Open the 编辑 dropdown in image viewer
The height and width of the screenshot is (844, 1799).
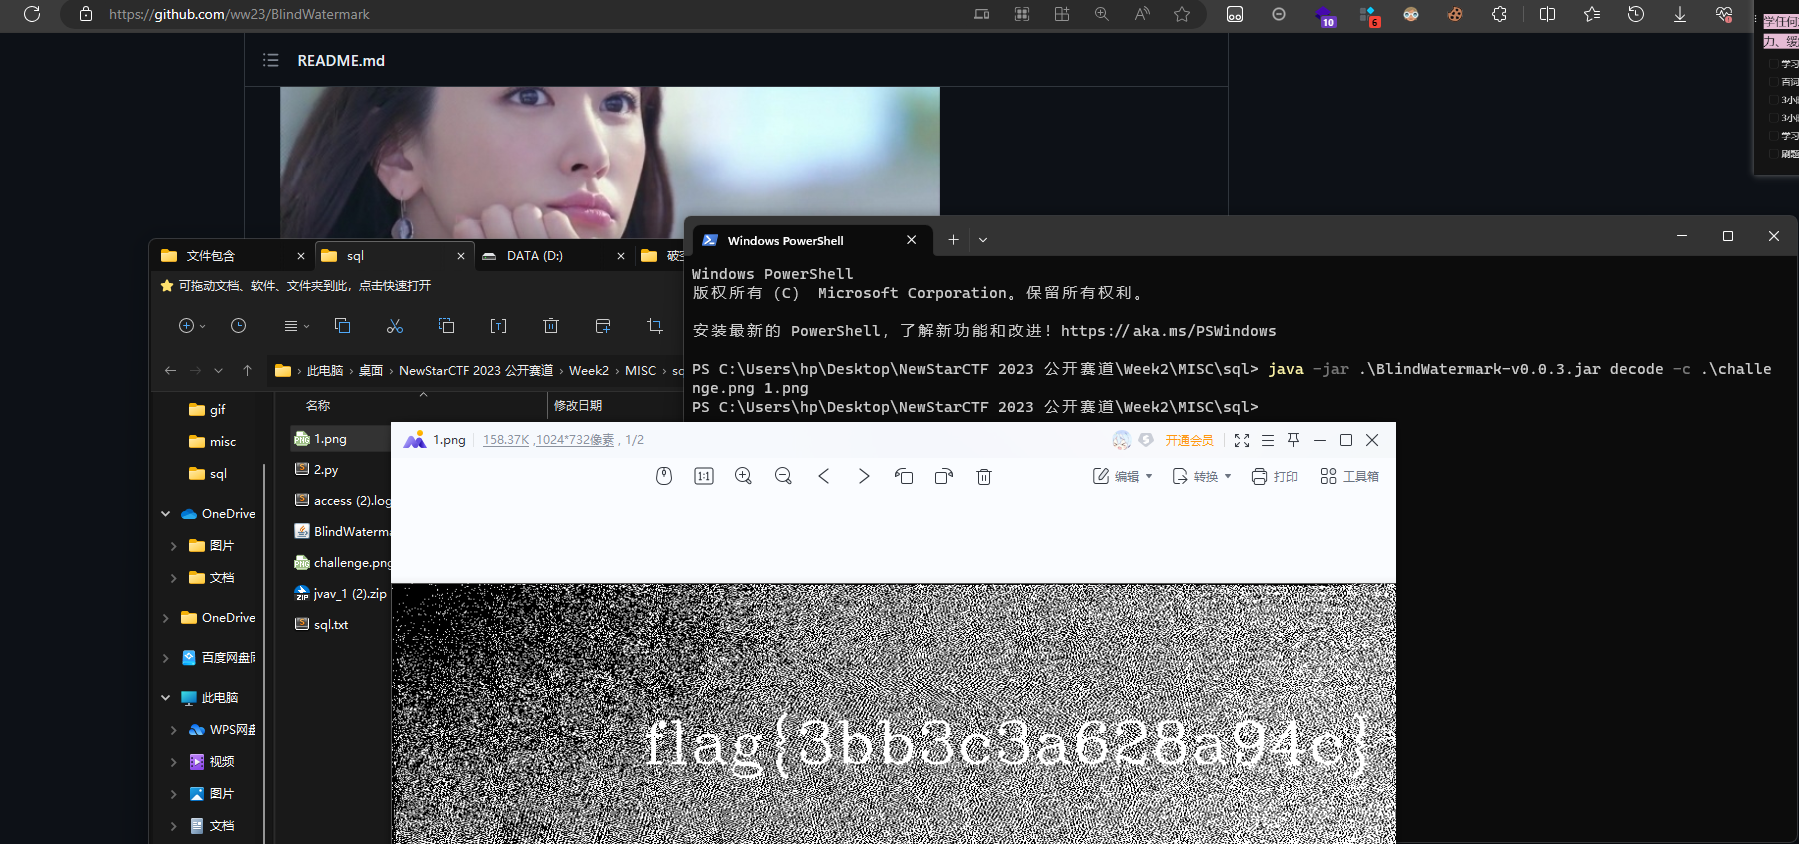tap(1123, 476)
